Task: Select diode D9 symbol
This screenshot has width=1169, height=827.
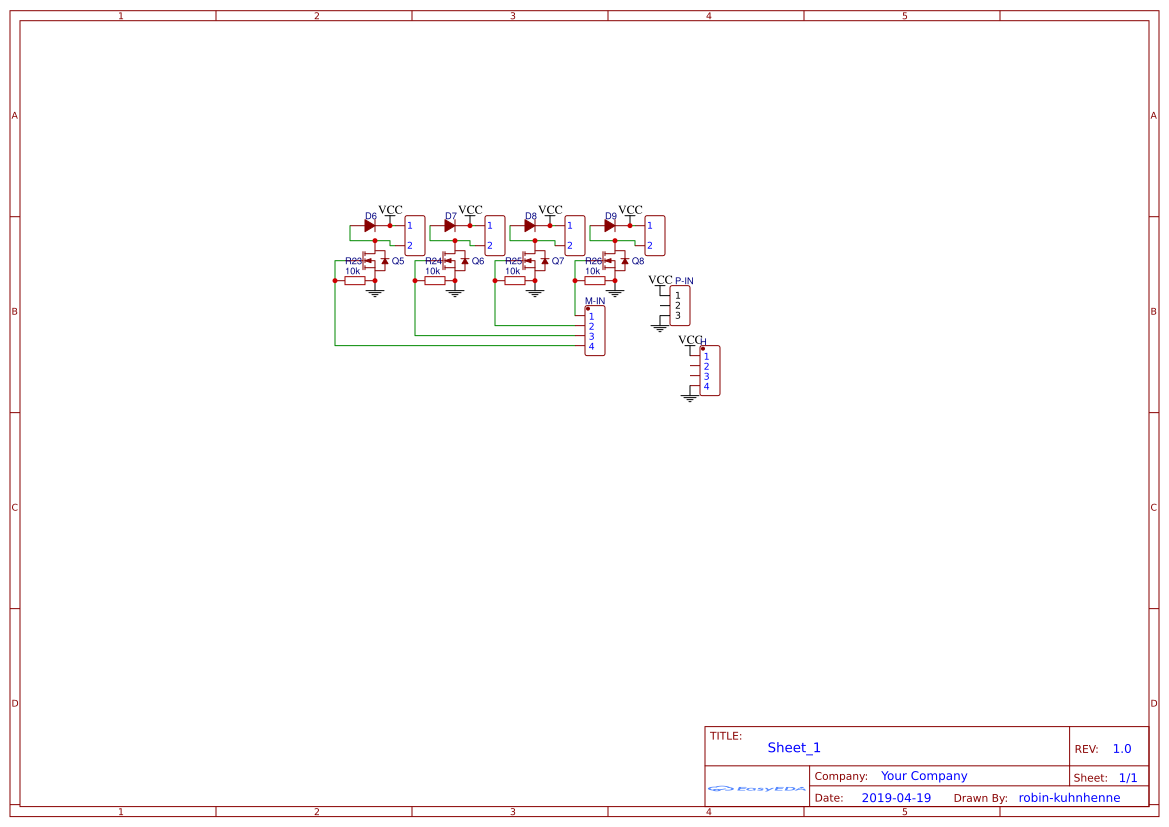Action: point(608,225)
